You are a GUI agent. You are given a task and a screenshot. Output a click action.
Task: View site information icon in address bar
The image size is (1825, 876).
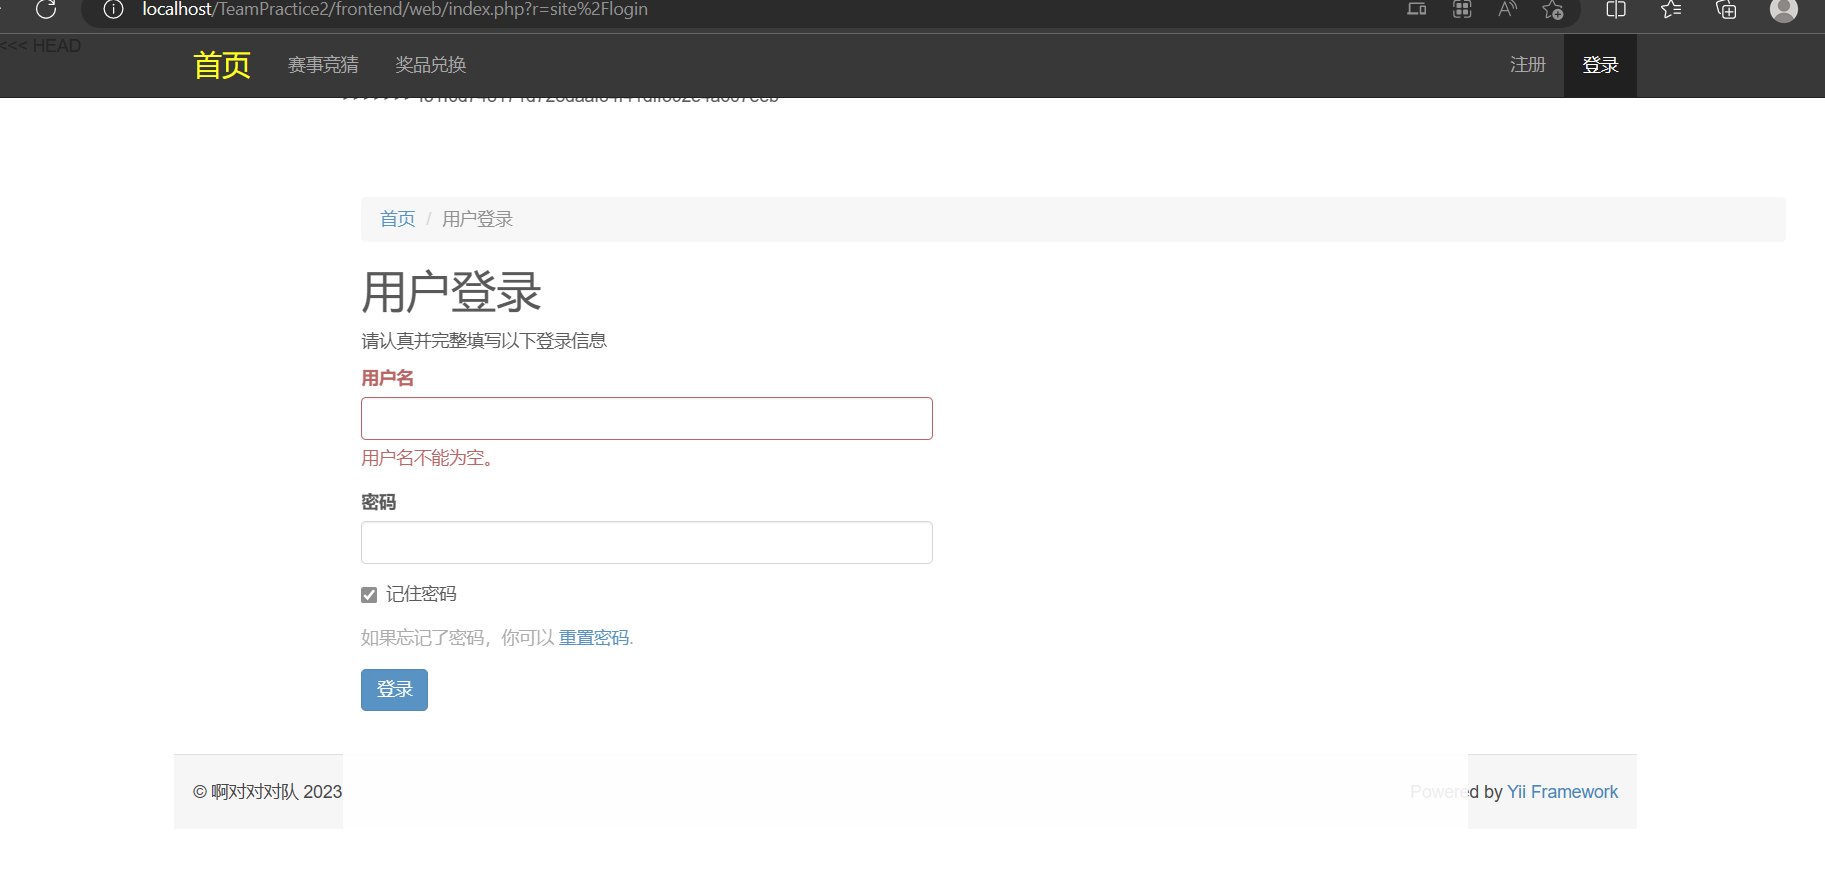tap(114, 9)
